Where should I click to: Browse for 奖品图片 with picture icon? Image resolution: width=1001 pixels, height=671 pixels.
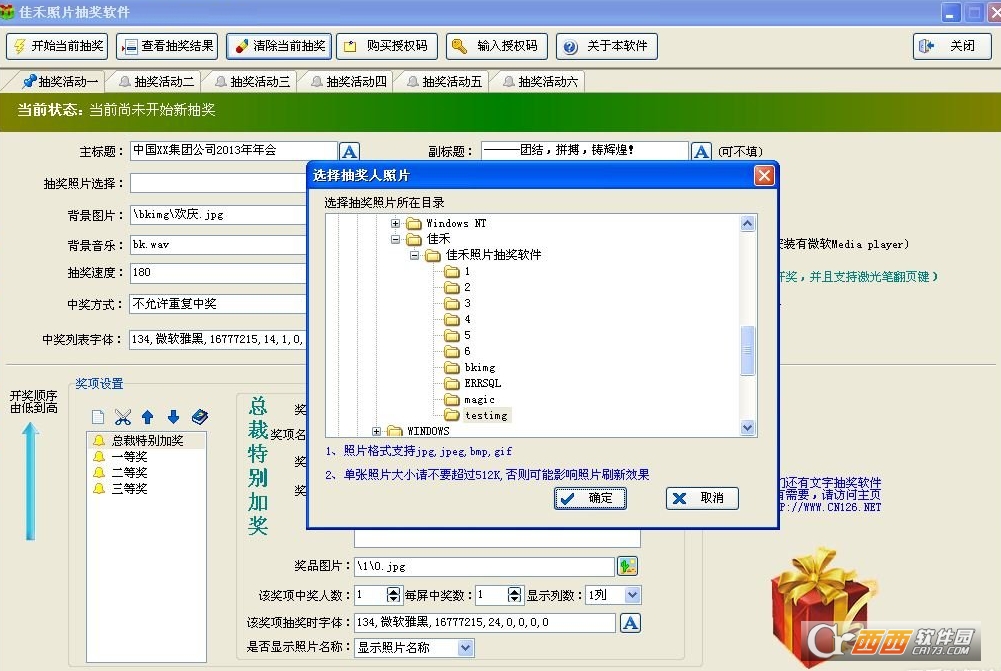pyautogui.click(x=628, y=566)
